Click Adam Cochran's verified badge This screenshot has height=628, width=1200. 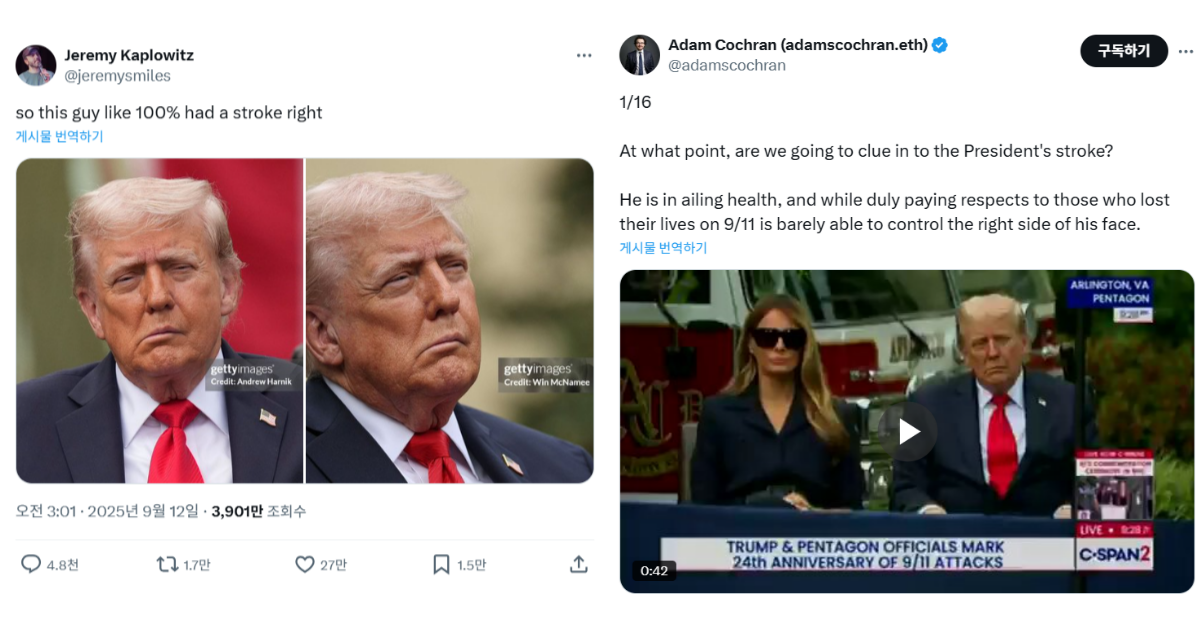coord(940,45)
